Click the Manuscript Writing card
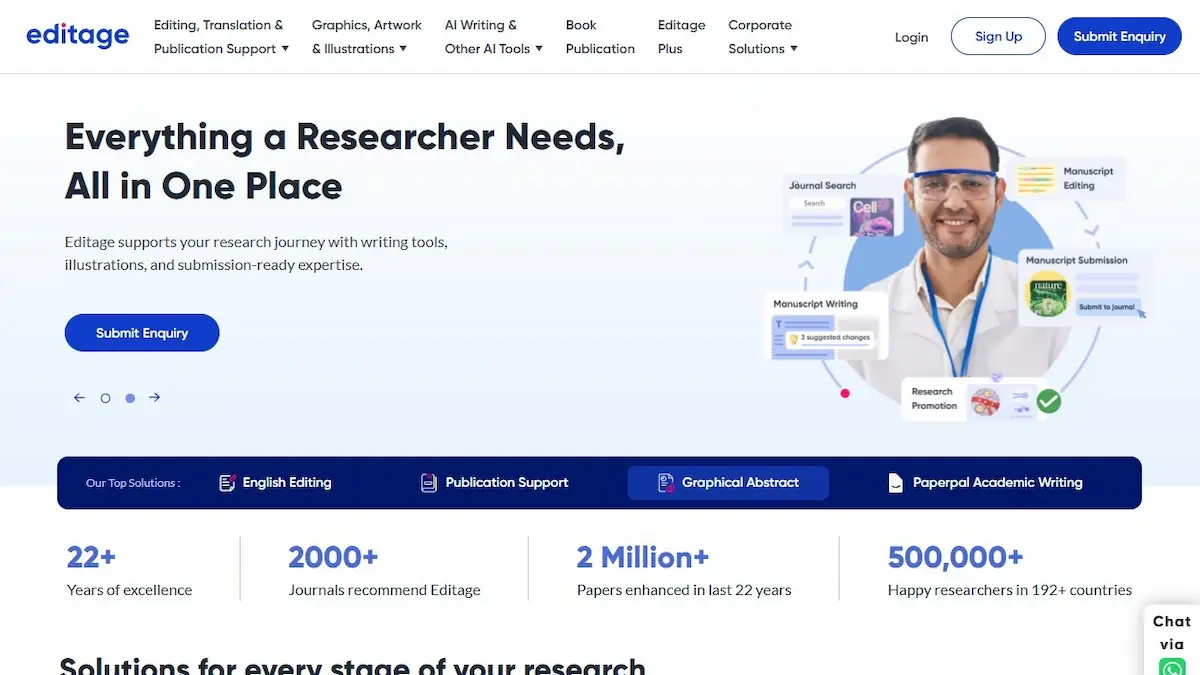 (x=825, y=325)
